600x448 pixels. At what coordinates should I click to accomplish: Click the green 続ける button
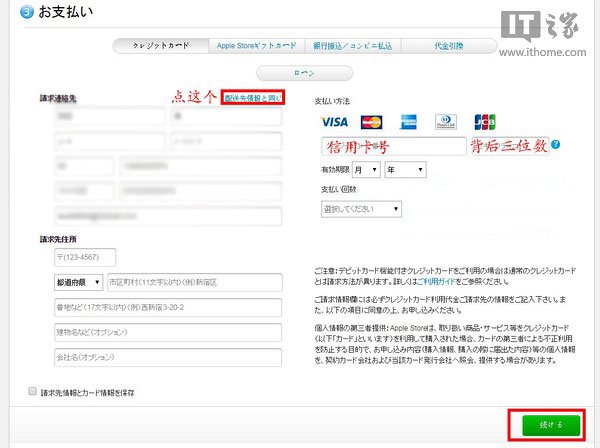coord(551,425)
